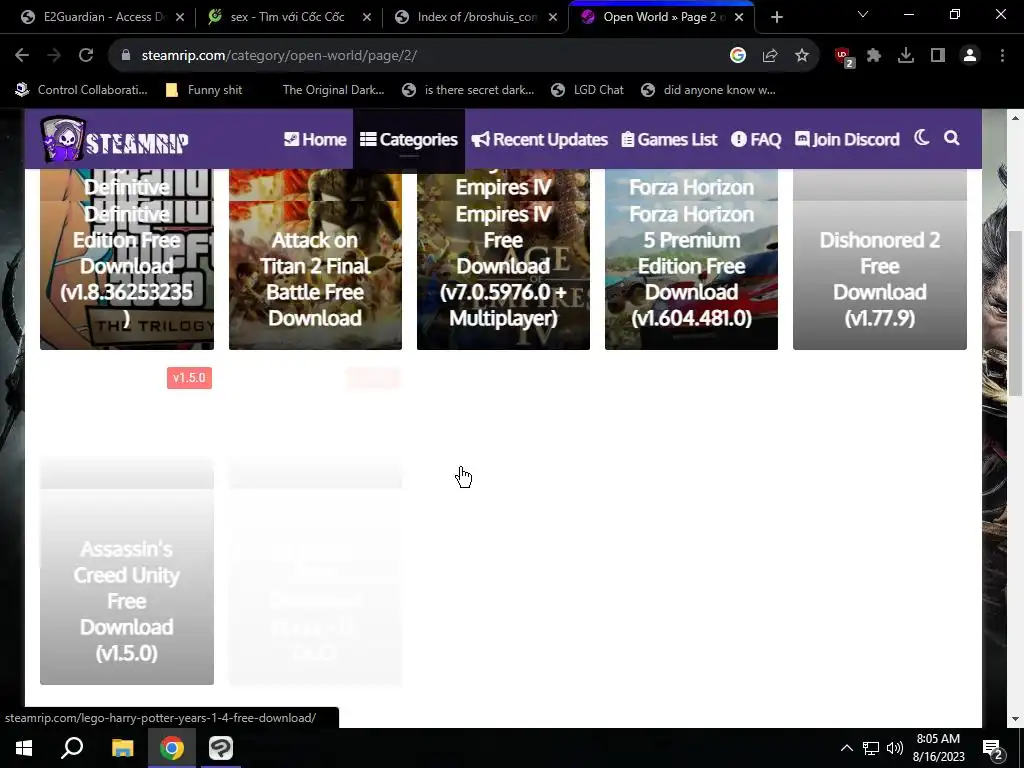Open the notification center icon
Image resolution: width=1024 pixels, height=768 pixels.
(993, 748)
